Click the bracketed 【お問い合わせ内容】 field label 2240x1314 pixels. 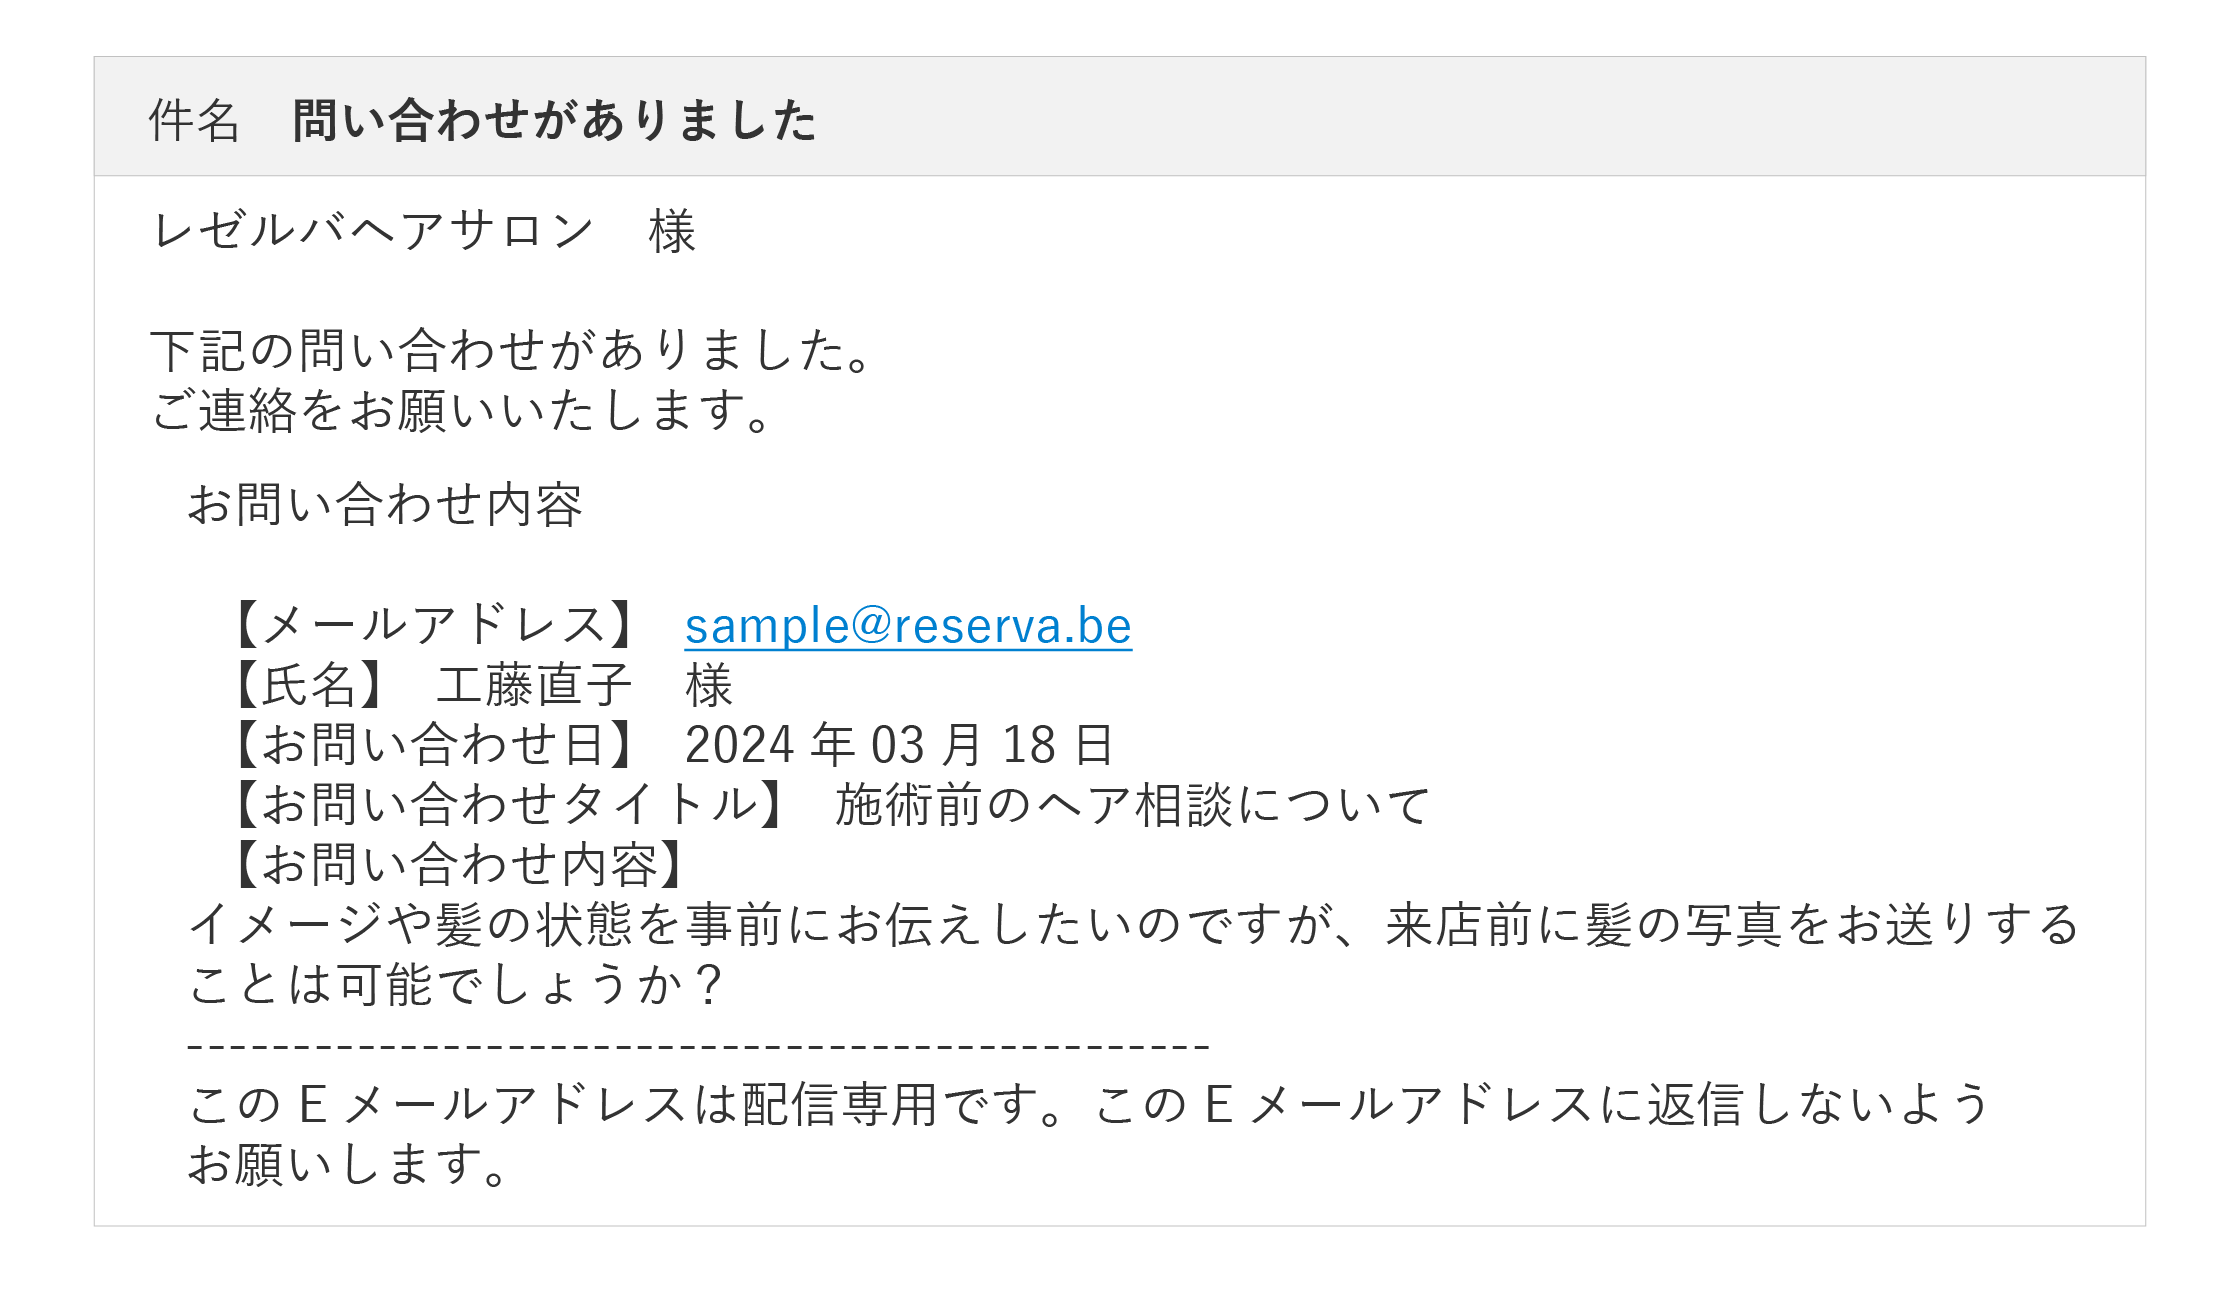(x=458, y=865)
